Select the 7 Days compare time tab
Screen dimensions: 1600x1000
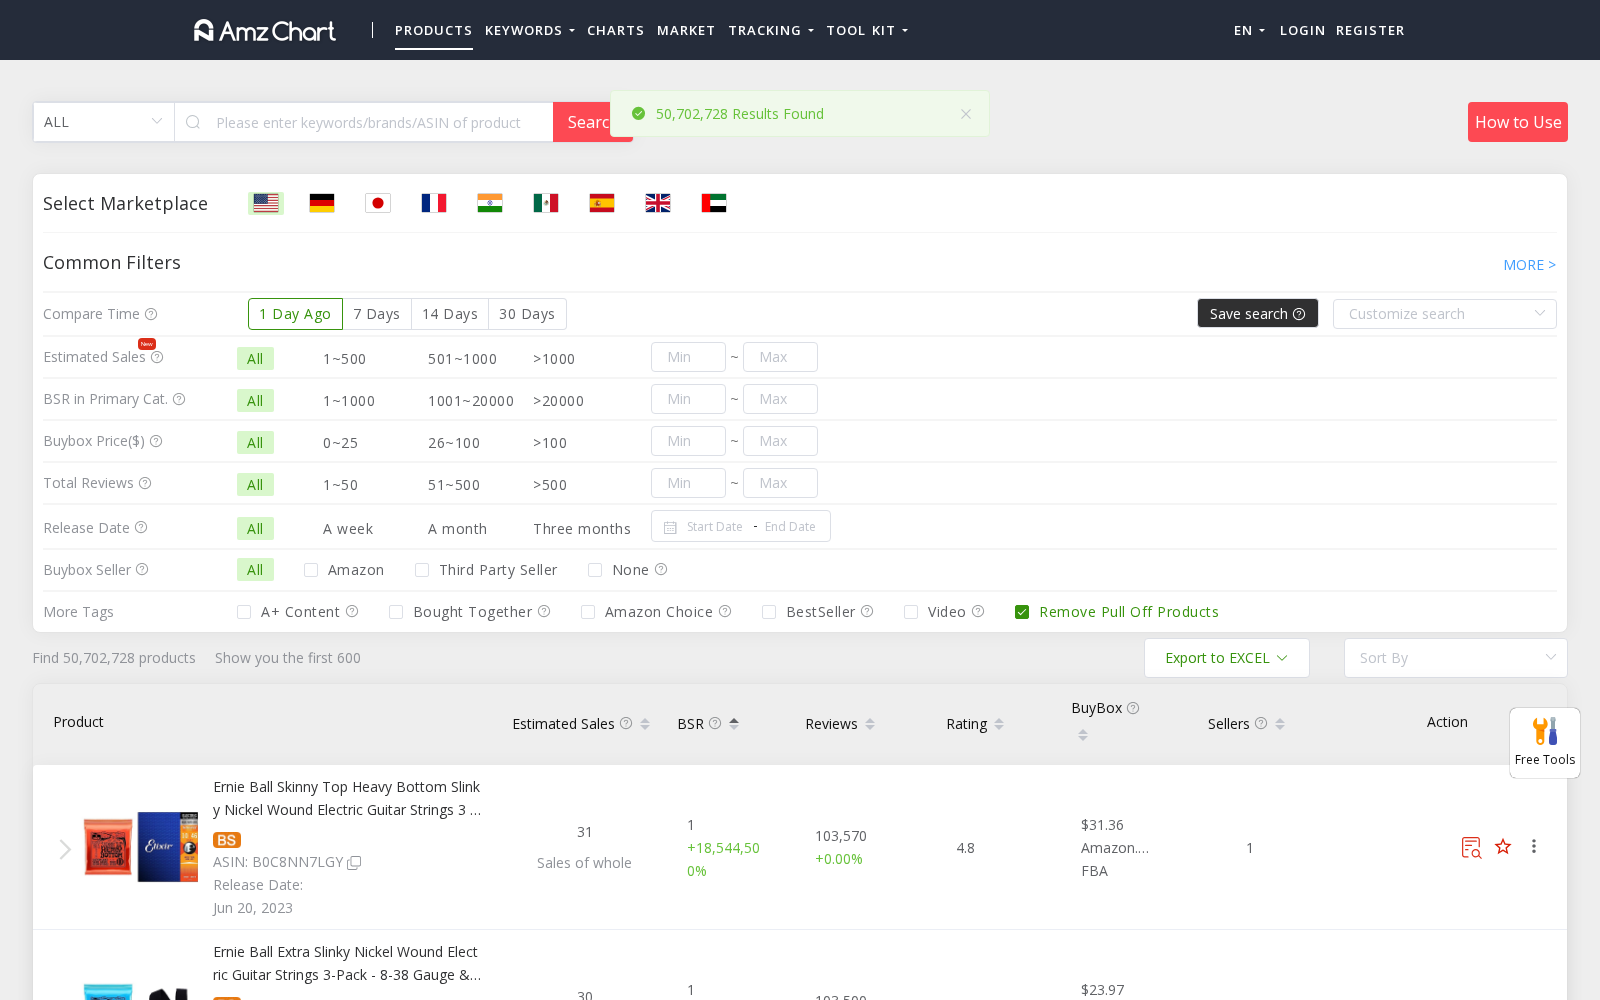377,314
